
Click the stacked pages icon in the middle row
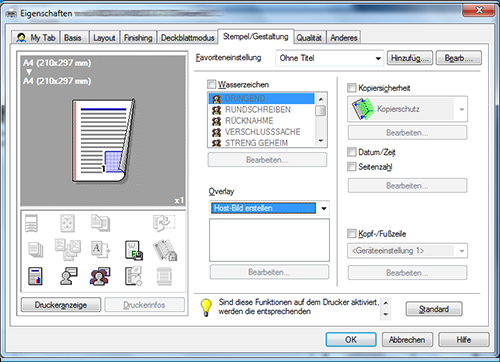pos(35,250)
